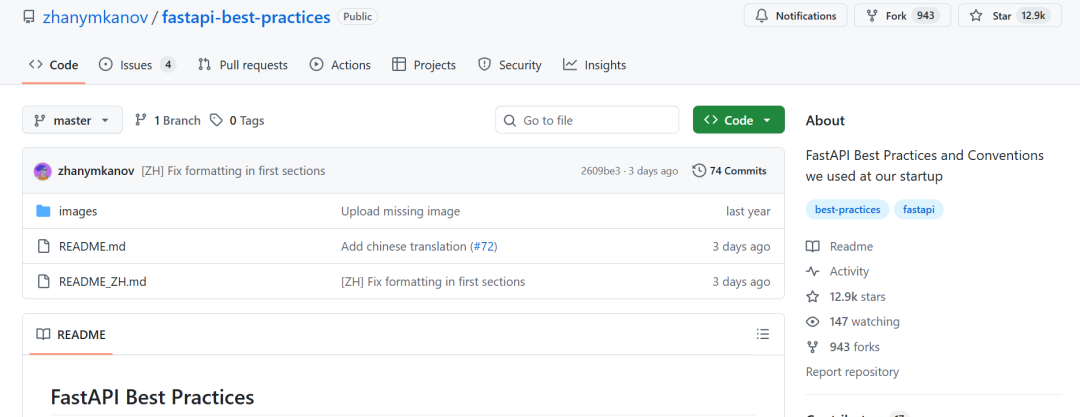Click the README.md file icon
Image resolution: width=1080 pixels, height=417 pixels.
point(43,246)
